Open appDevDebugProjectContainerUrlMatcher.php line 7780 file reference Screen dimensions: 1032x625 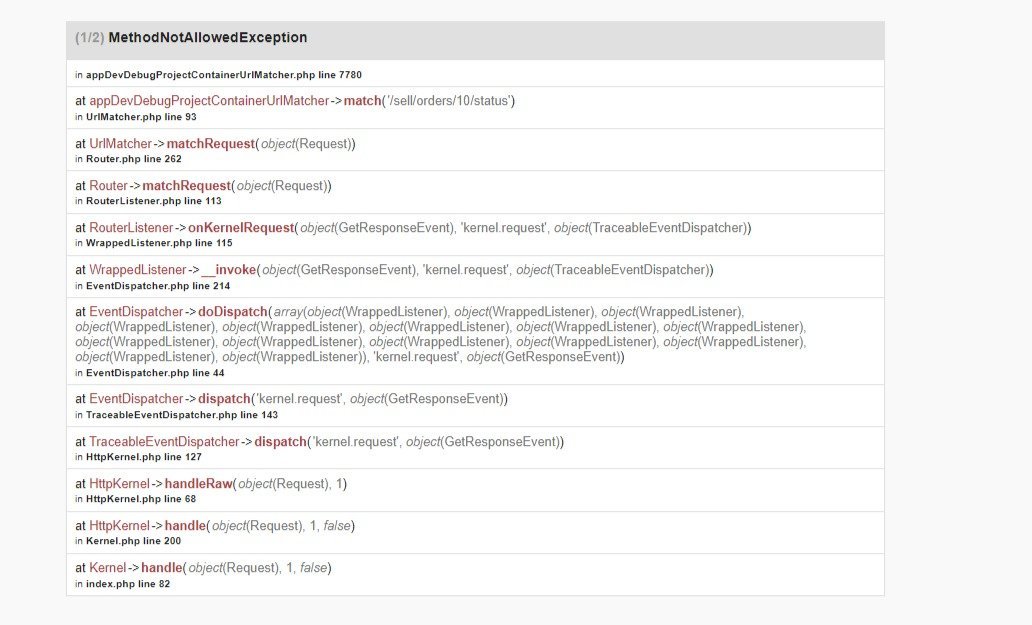pos(224,75)
